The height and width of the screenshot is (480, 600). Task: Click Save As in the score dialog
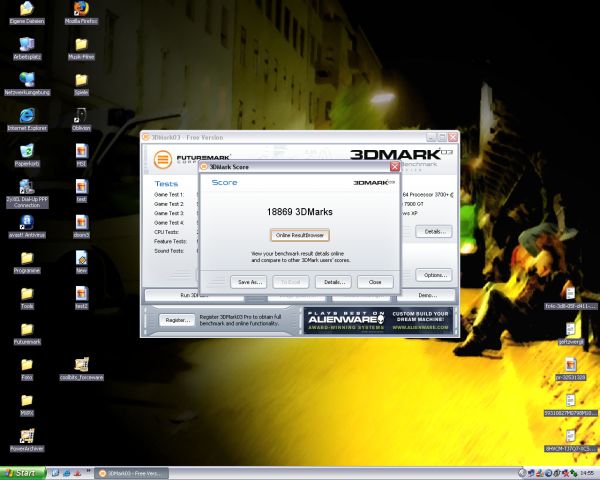point(249,282)
